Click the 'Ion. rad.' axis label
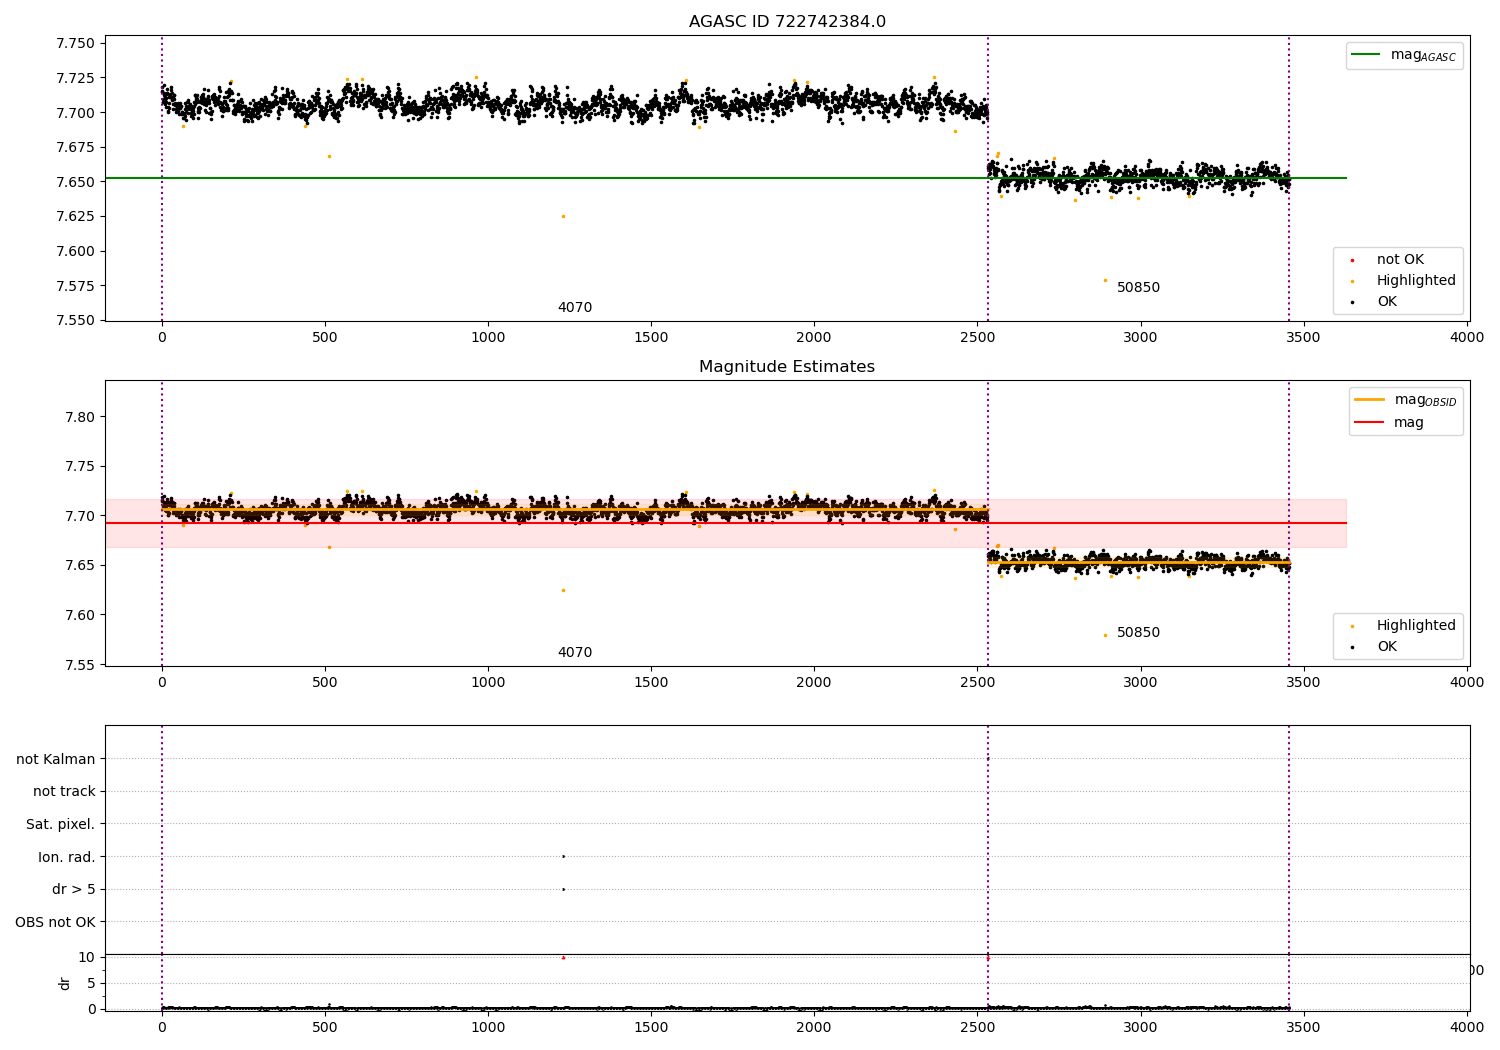 (x=67, y=857)
